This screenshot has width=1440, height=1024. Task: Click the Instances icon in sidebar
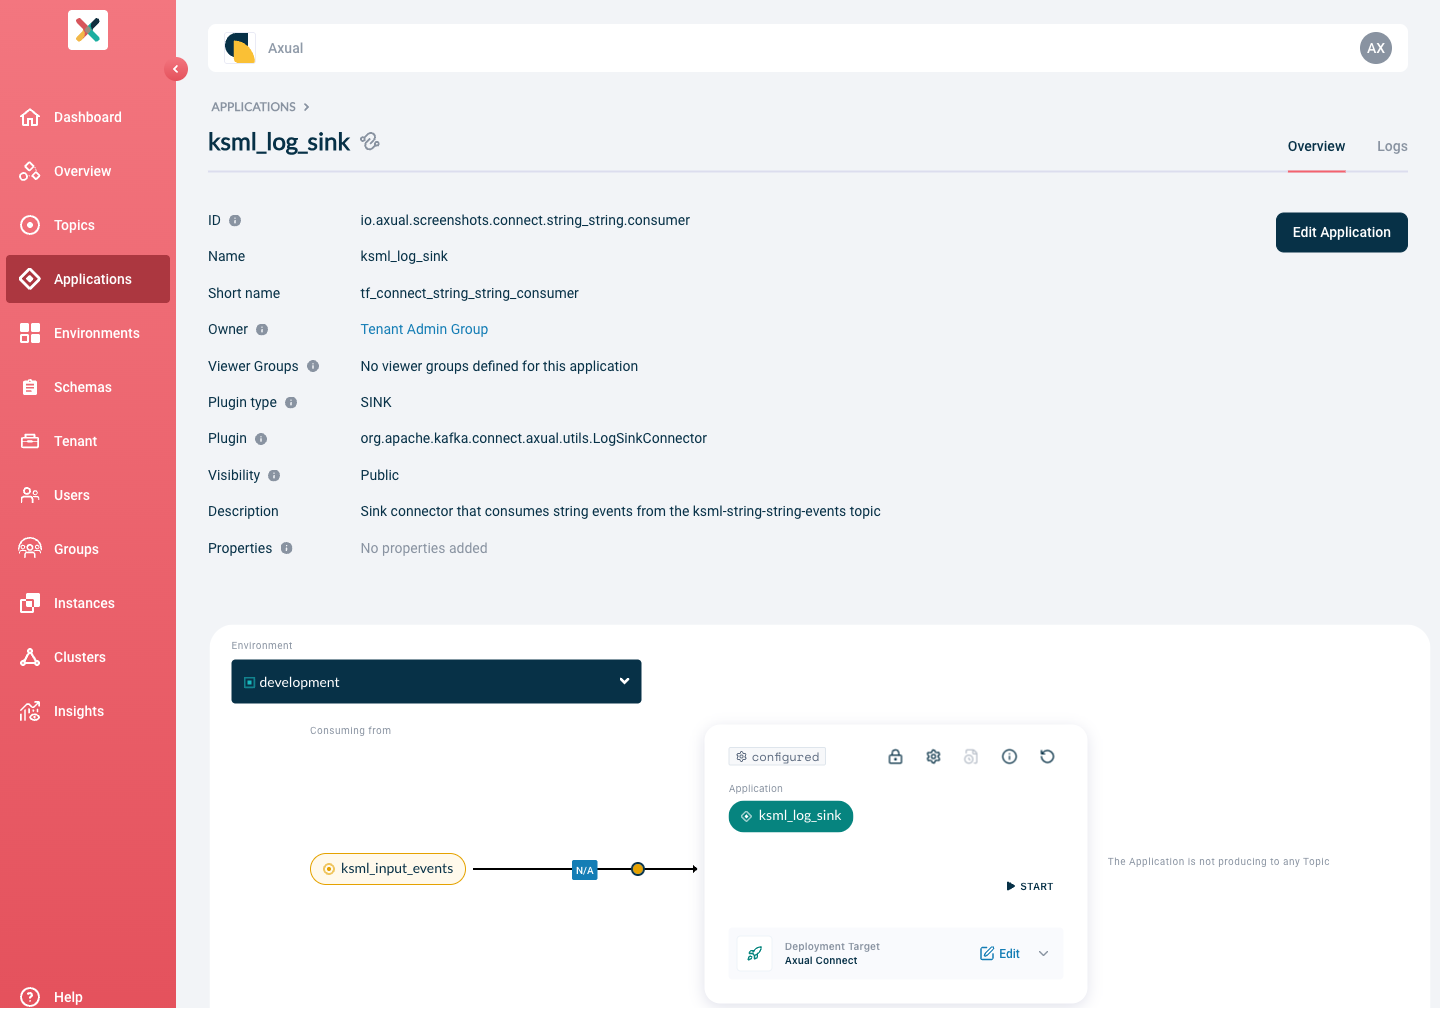coord(30,603)
